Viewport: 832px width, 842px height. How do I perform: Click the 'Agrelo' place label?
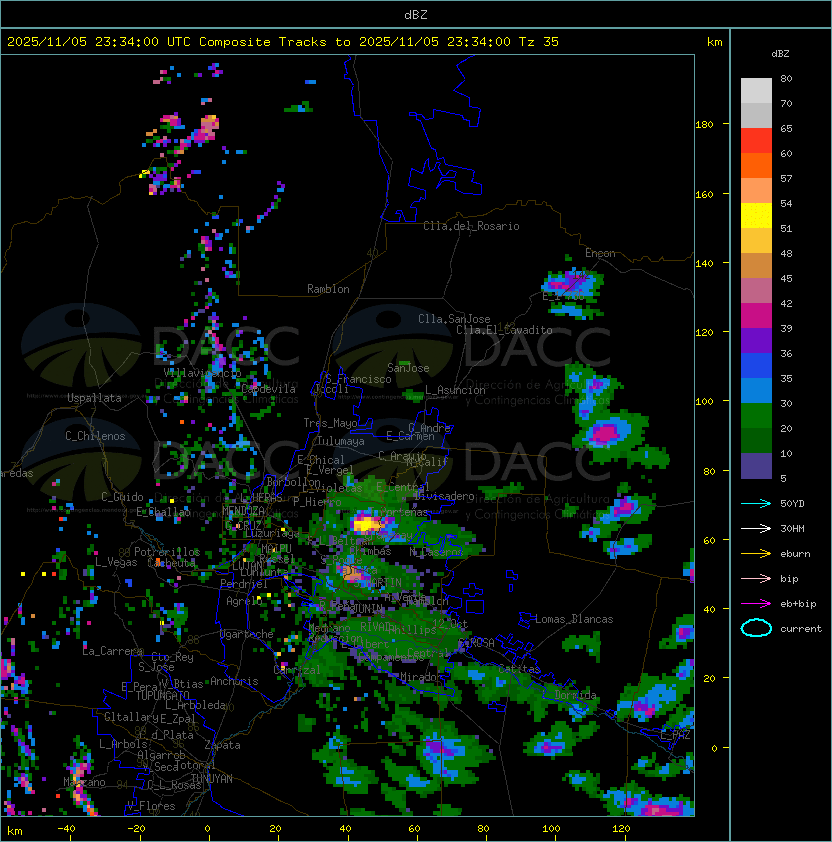(x=244, y=601)
